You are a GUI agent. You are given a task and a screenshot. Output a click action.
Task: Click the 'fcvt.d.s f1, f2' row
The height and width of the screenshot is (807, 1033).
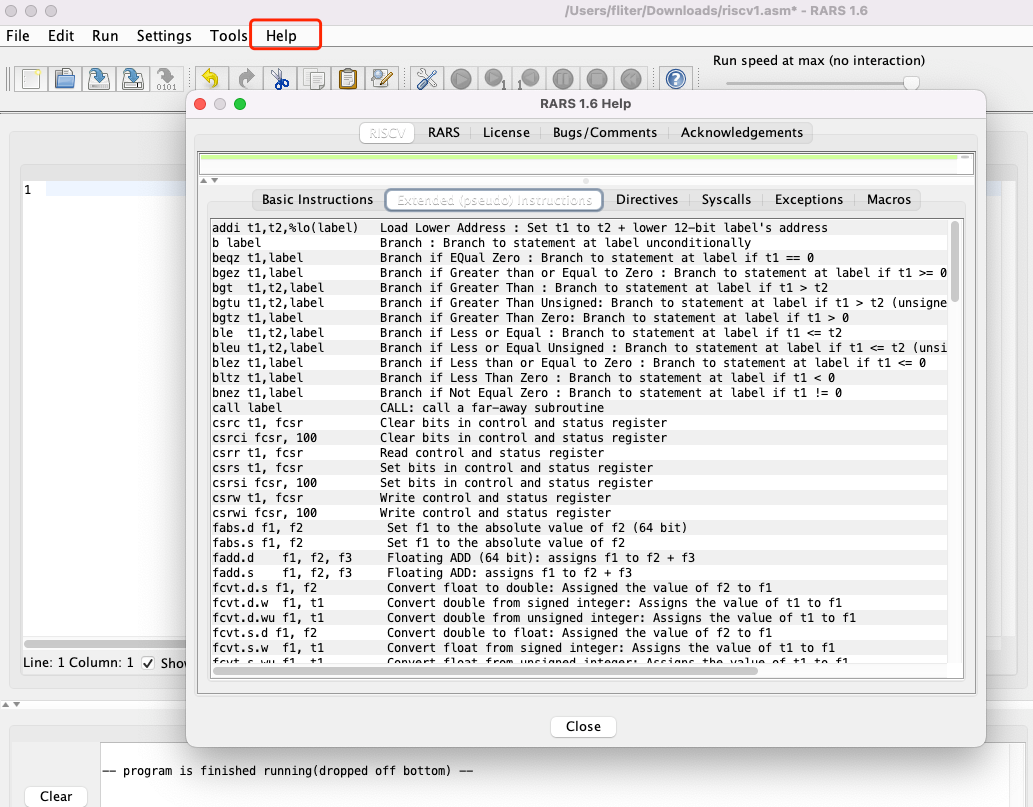[579, 588]
